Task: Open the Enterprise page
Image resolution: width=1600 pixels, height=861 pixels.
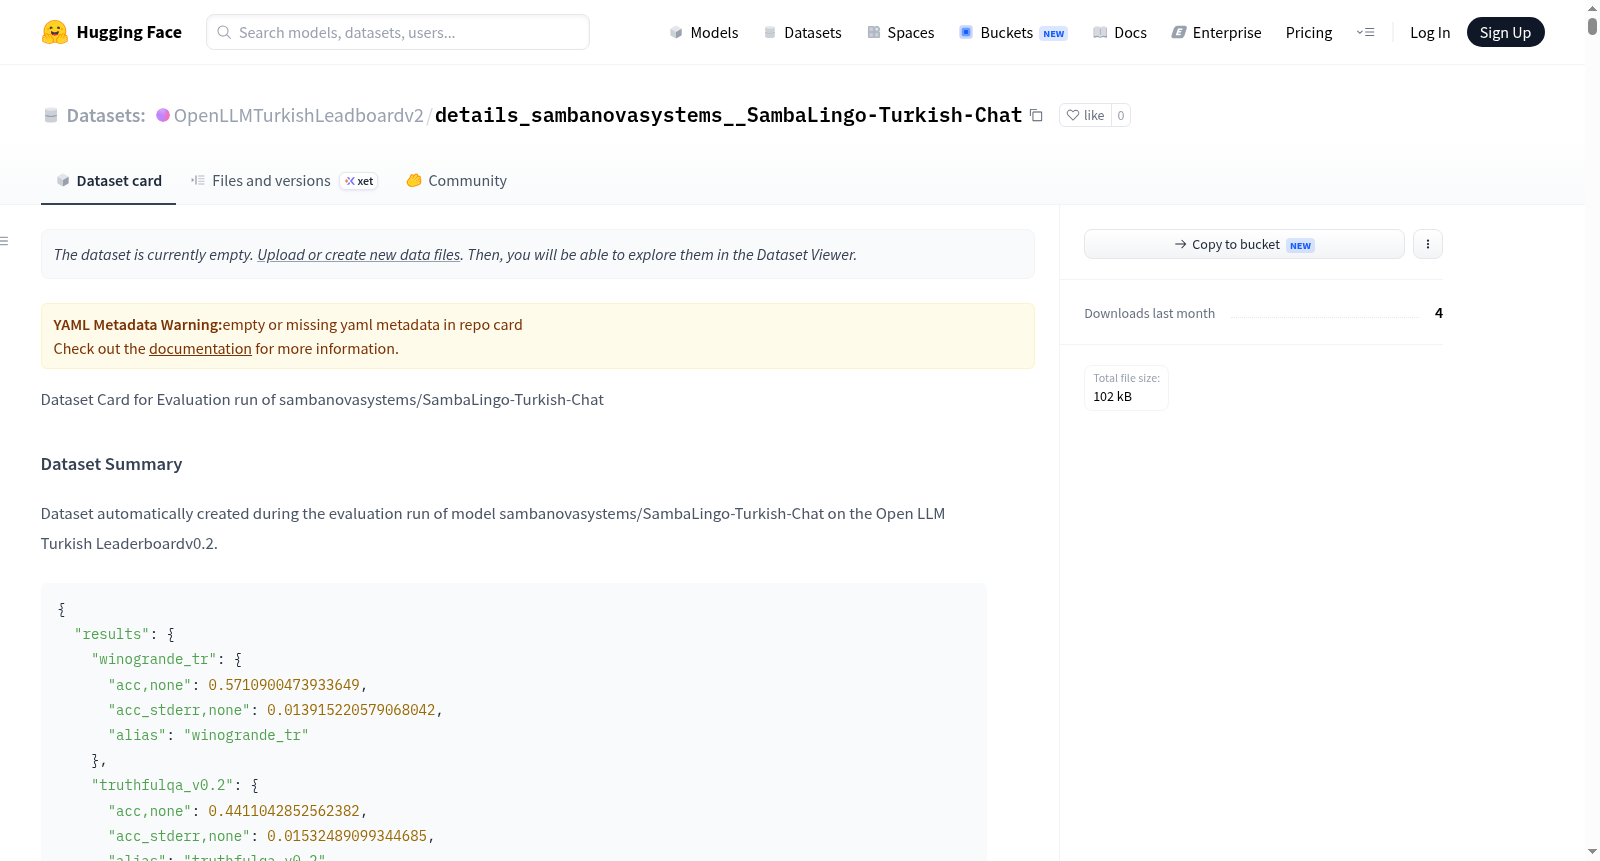Action: point(1216,33)
